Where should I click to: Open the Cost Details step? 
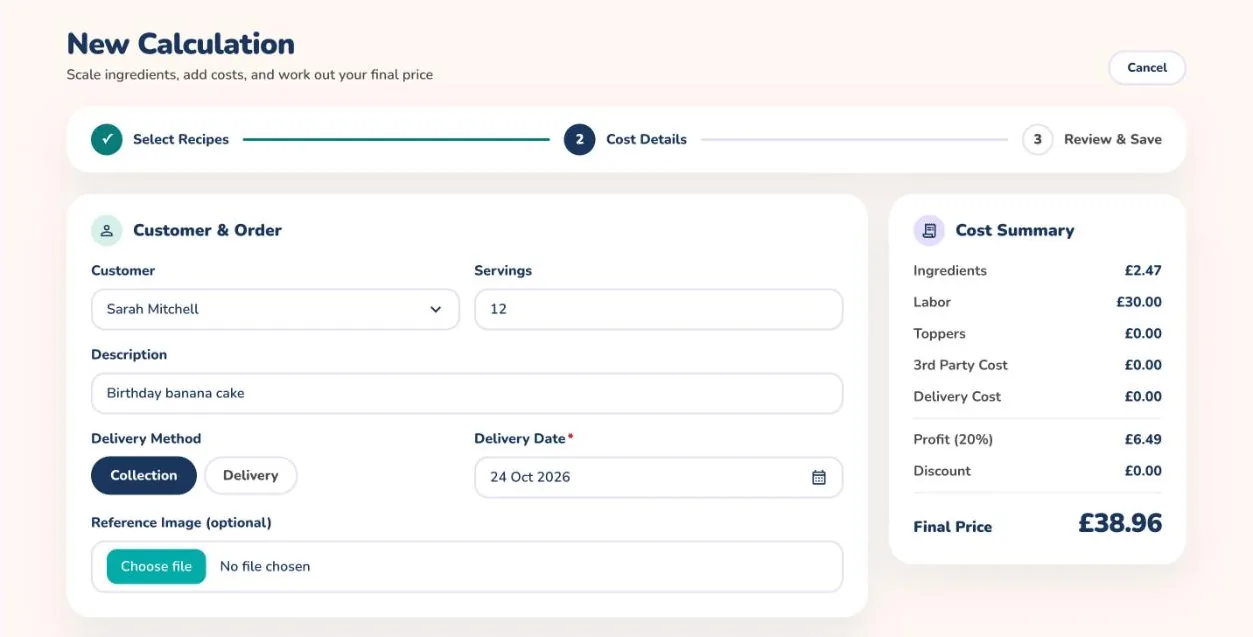coord(646,139)
